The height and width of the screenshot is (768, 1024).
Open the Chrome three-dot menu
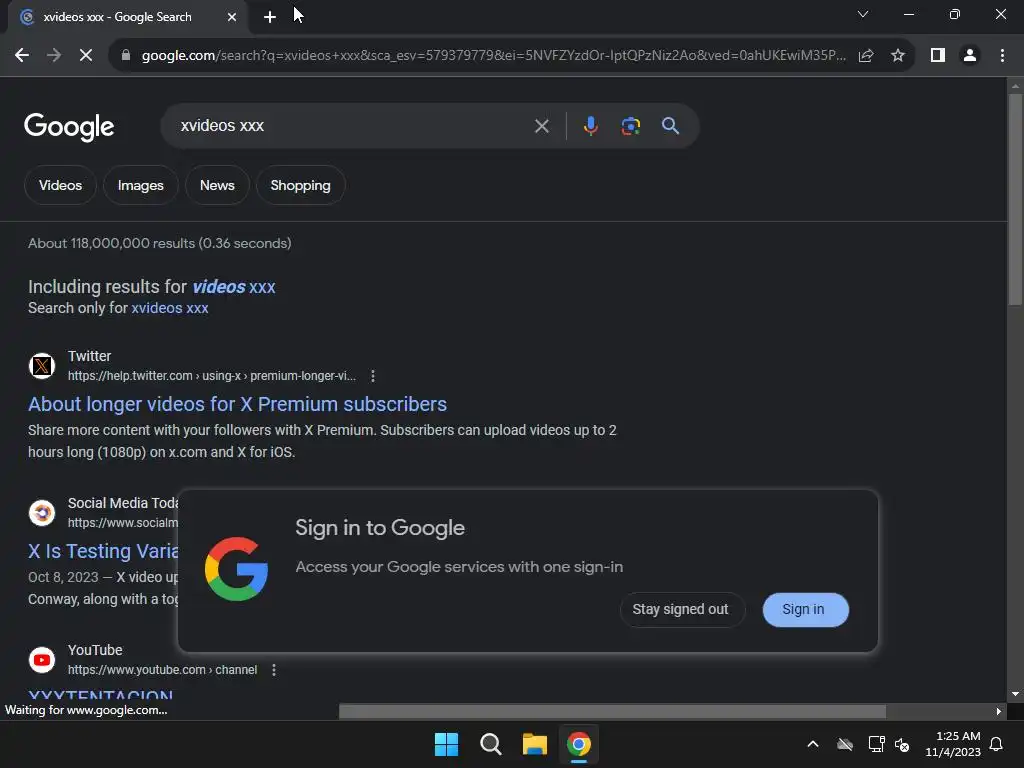click(x=1002, y=56)
